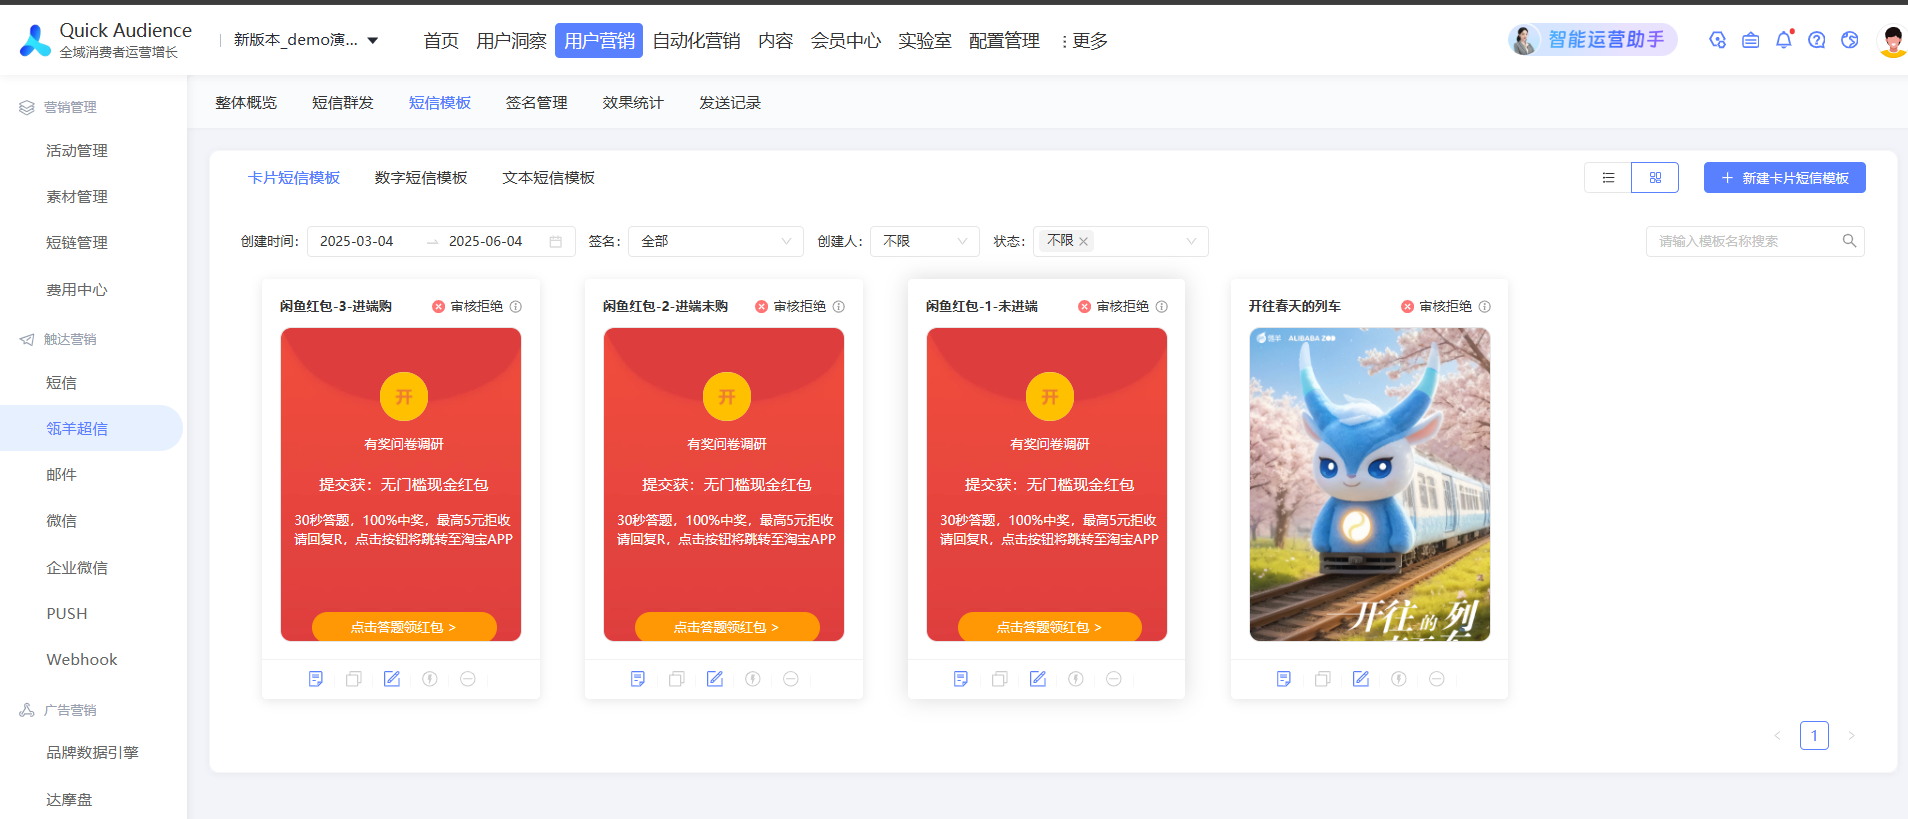
Task: Open notifications bell icon
Action: tap(1784, 40)
